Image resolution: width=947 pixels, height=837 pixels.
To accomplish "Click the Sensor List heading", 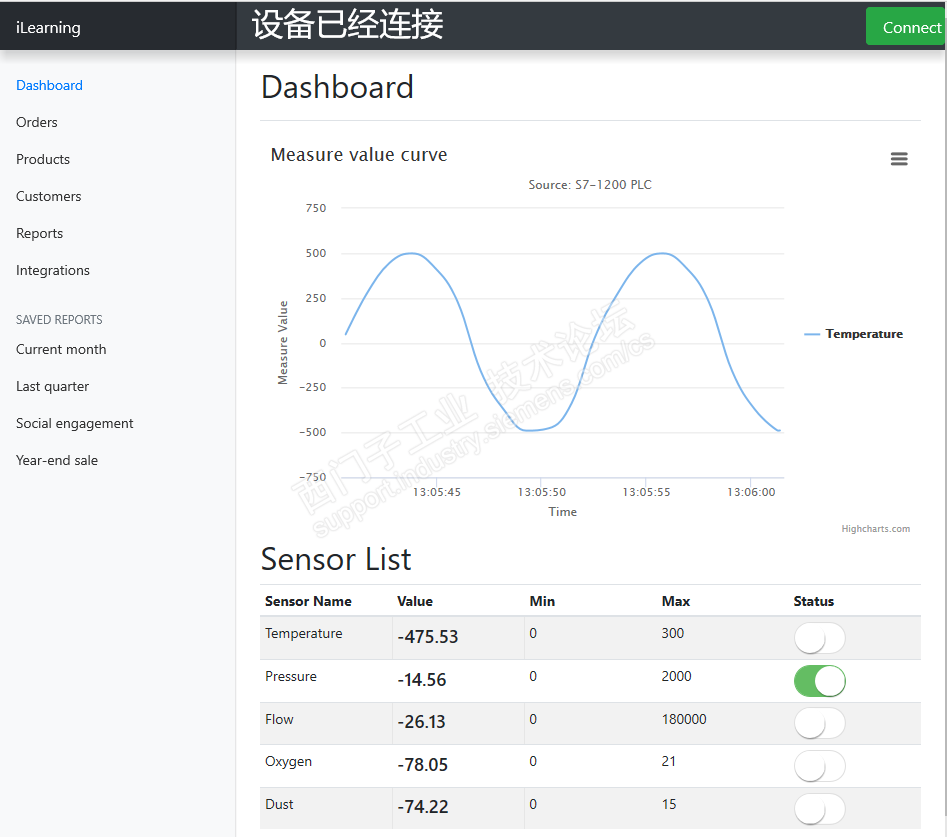I will (336, 559).
